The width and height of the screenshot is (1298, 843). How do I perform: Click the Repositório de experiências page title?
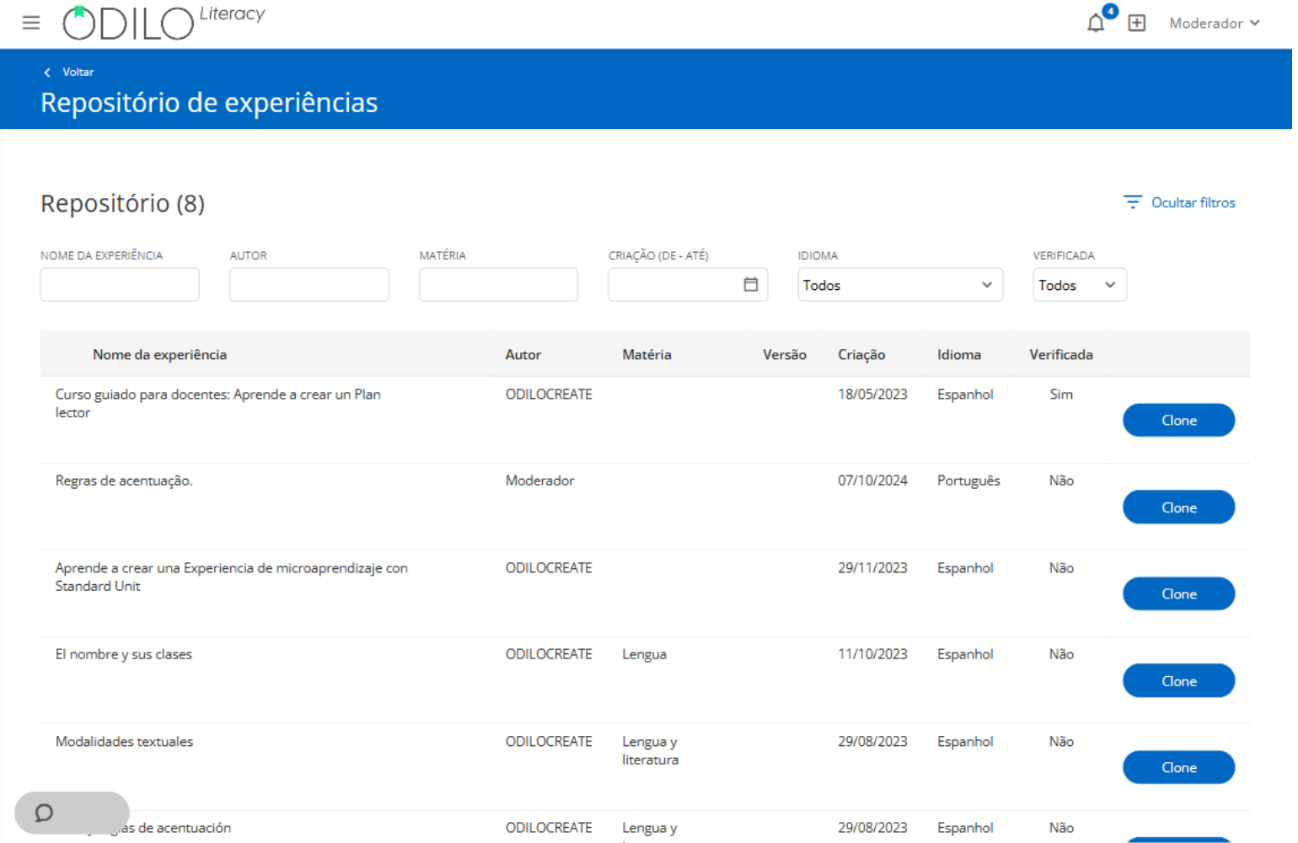pyautogui.click(x=209, y=102)
